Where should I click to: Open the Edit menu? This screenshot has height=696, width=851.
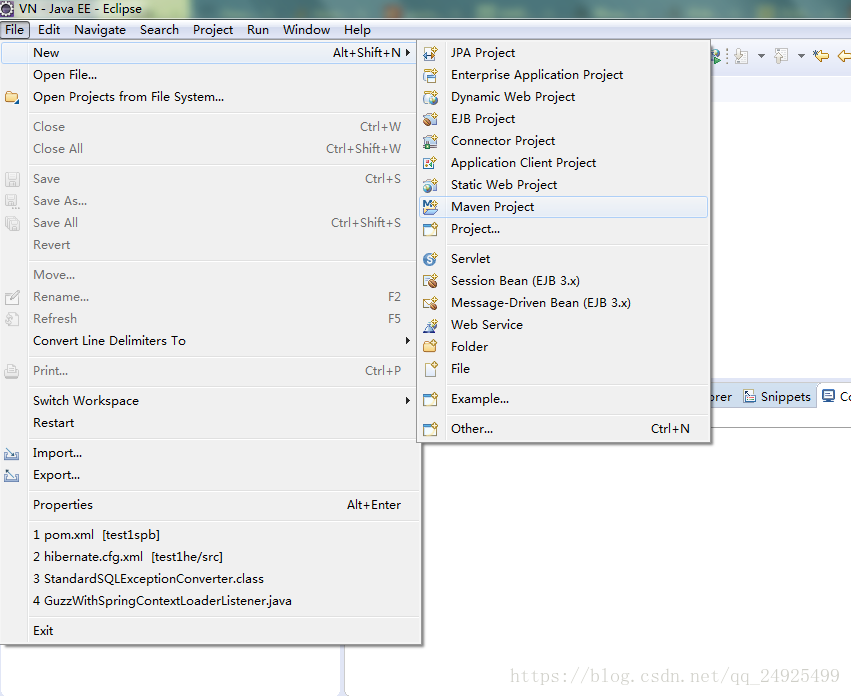click(x=49, y=30)
